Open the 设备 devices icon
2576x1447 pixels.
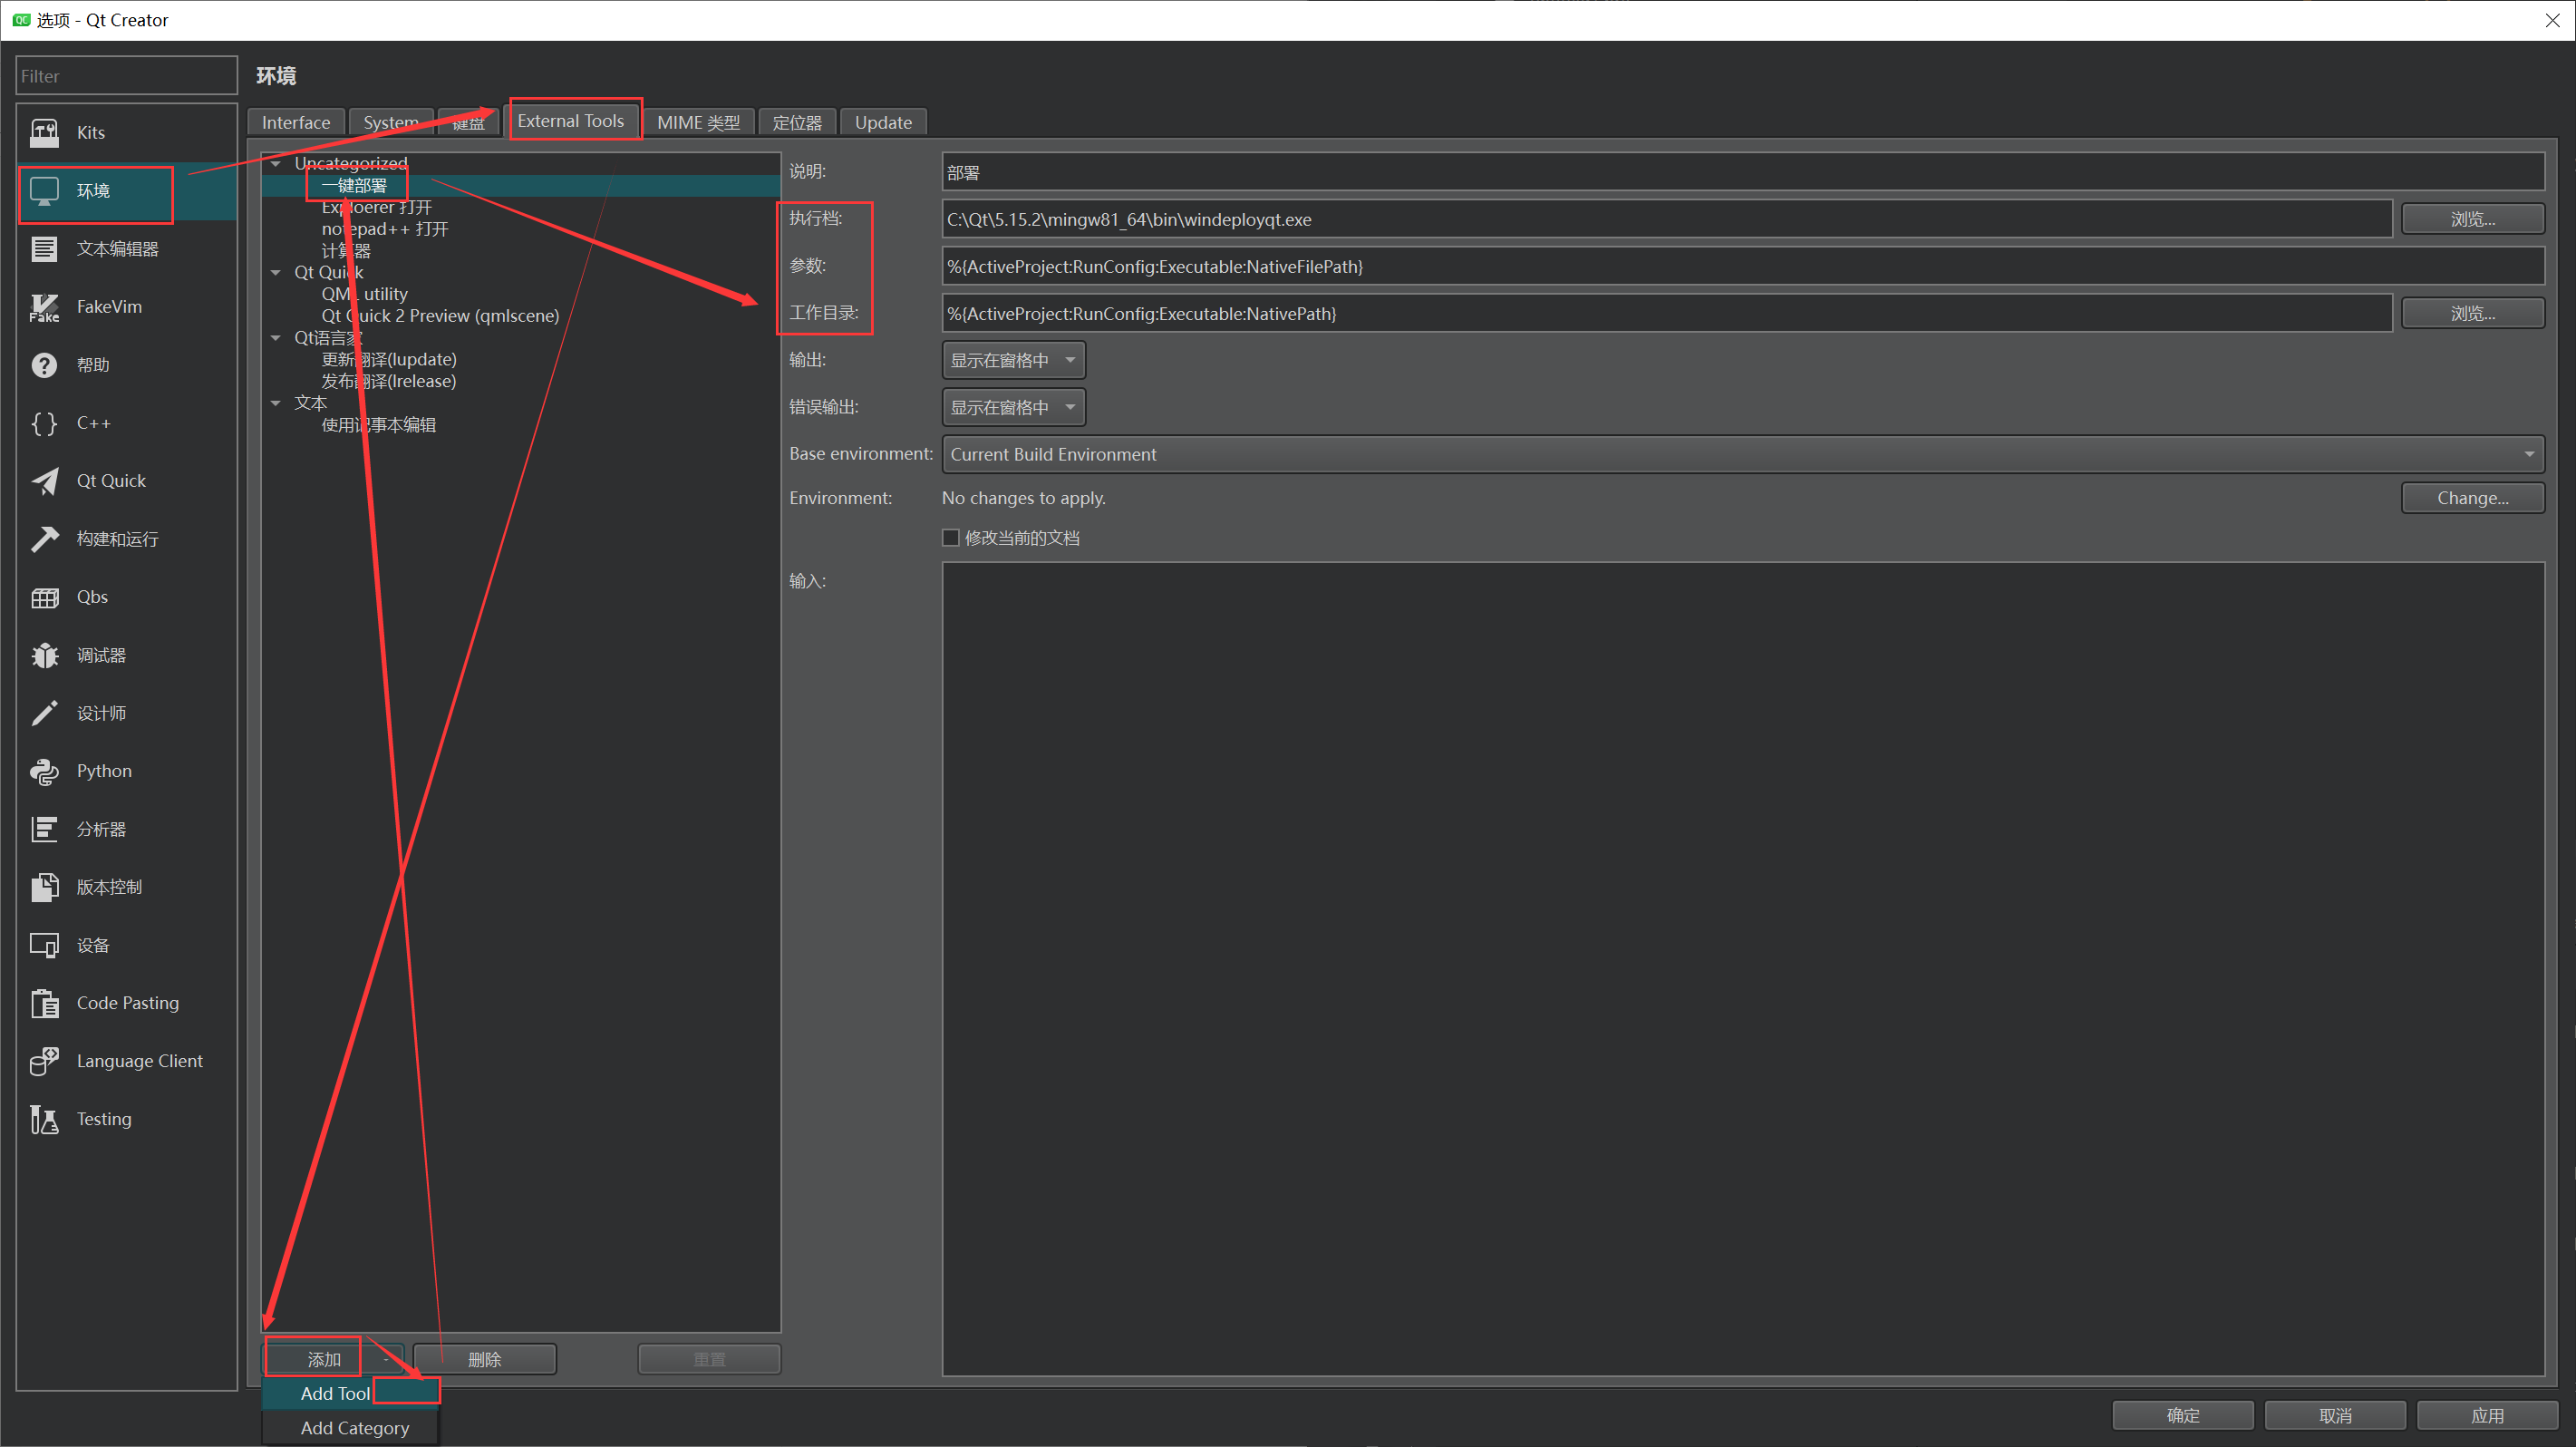click(x=44, y=945)
